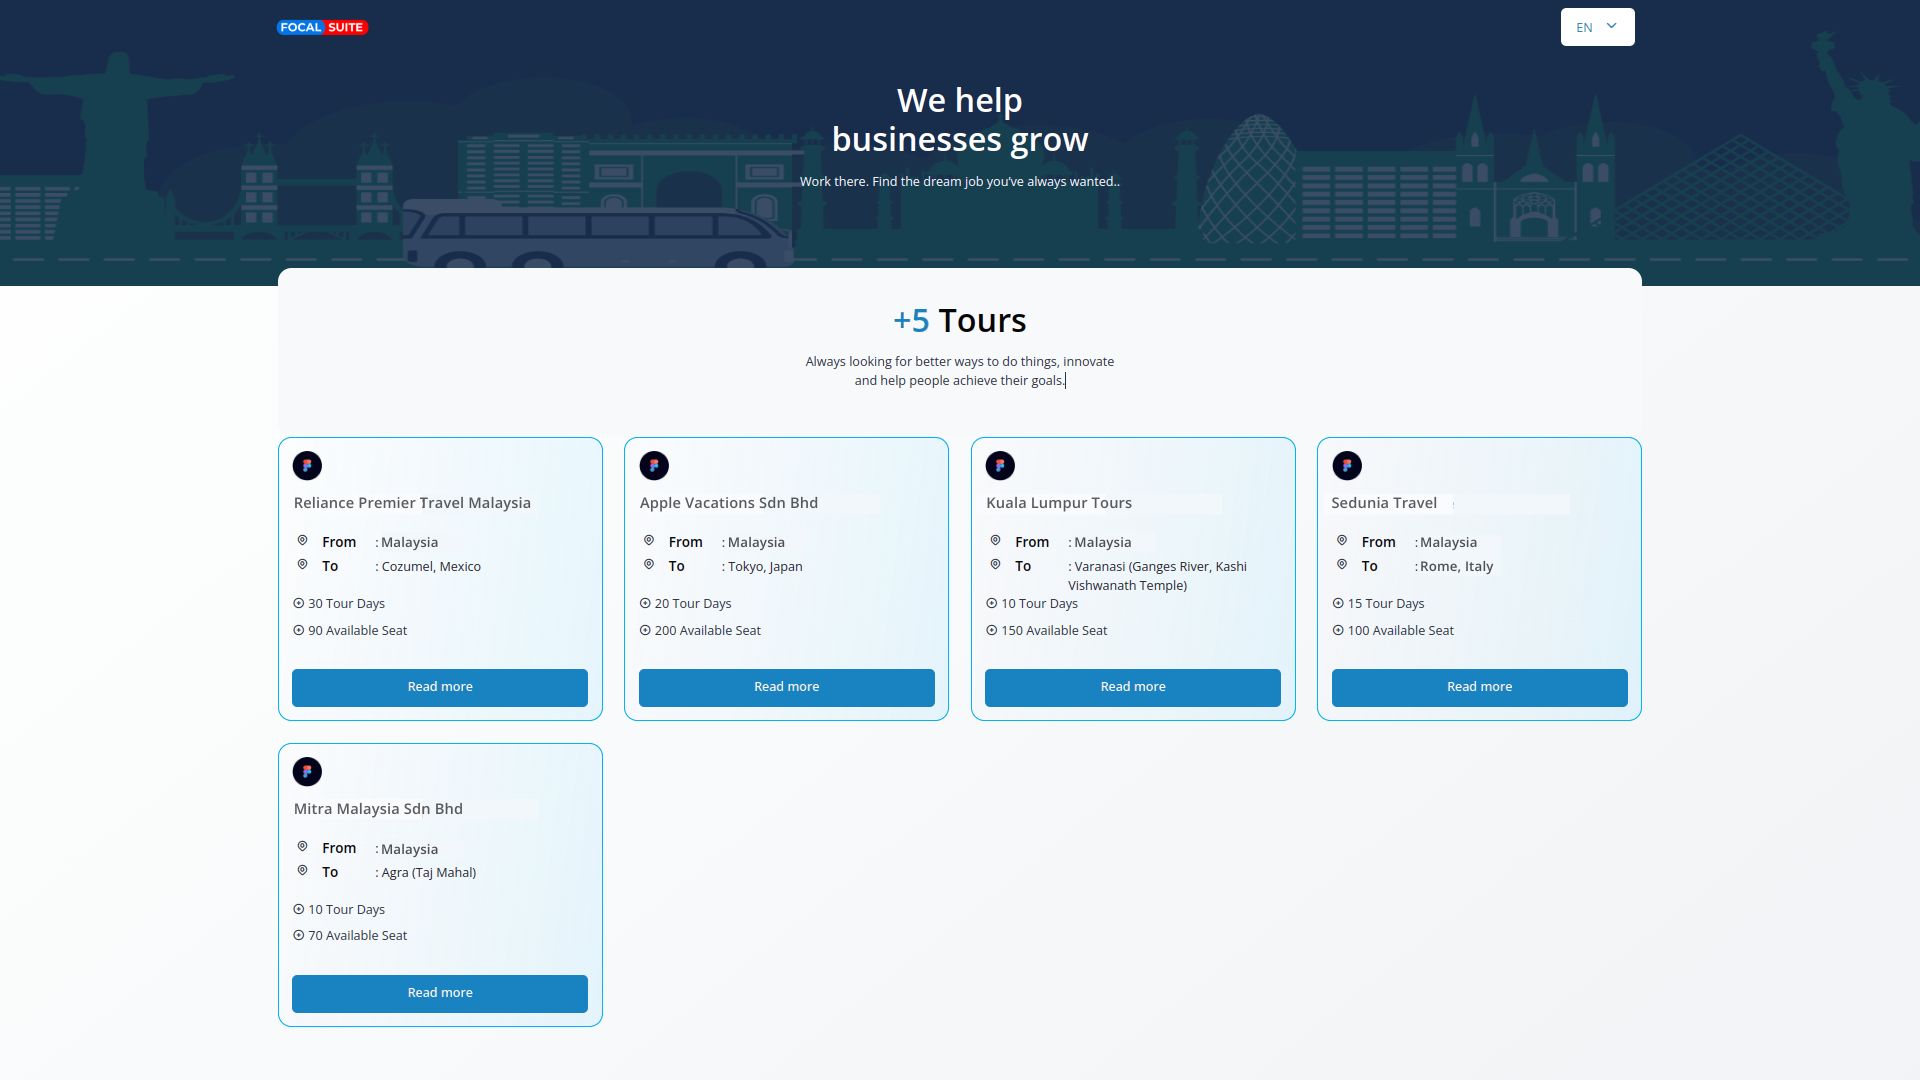Read more about Sedunia Travel Rome tour
Viewport: 1920px width, 1080px height.
click(1479, 687)
